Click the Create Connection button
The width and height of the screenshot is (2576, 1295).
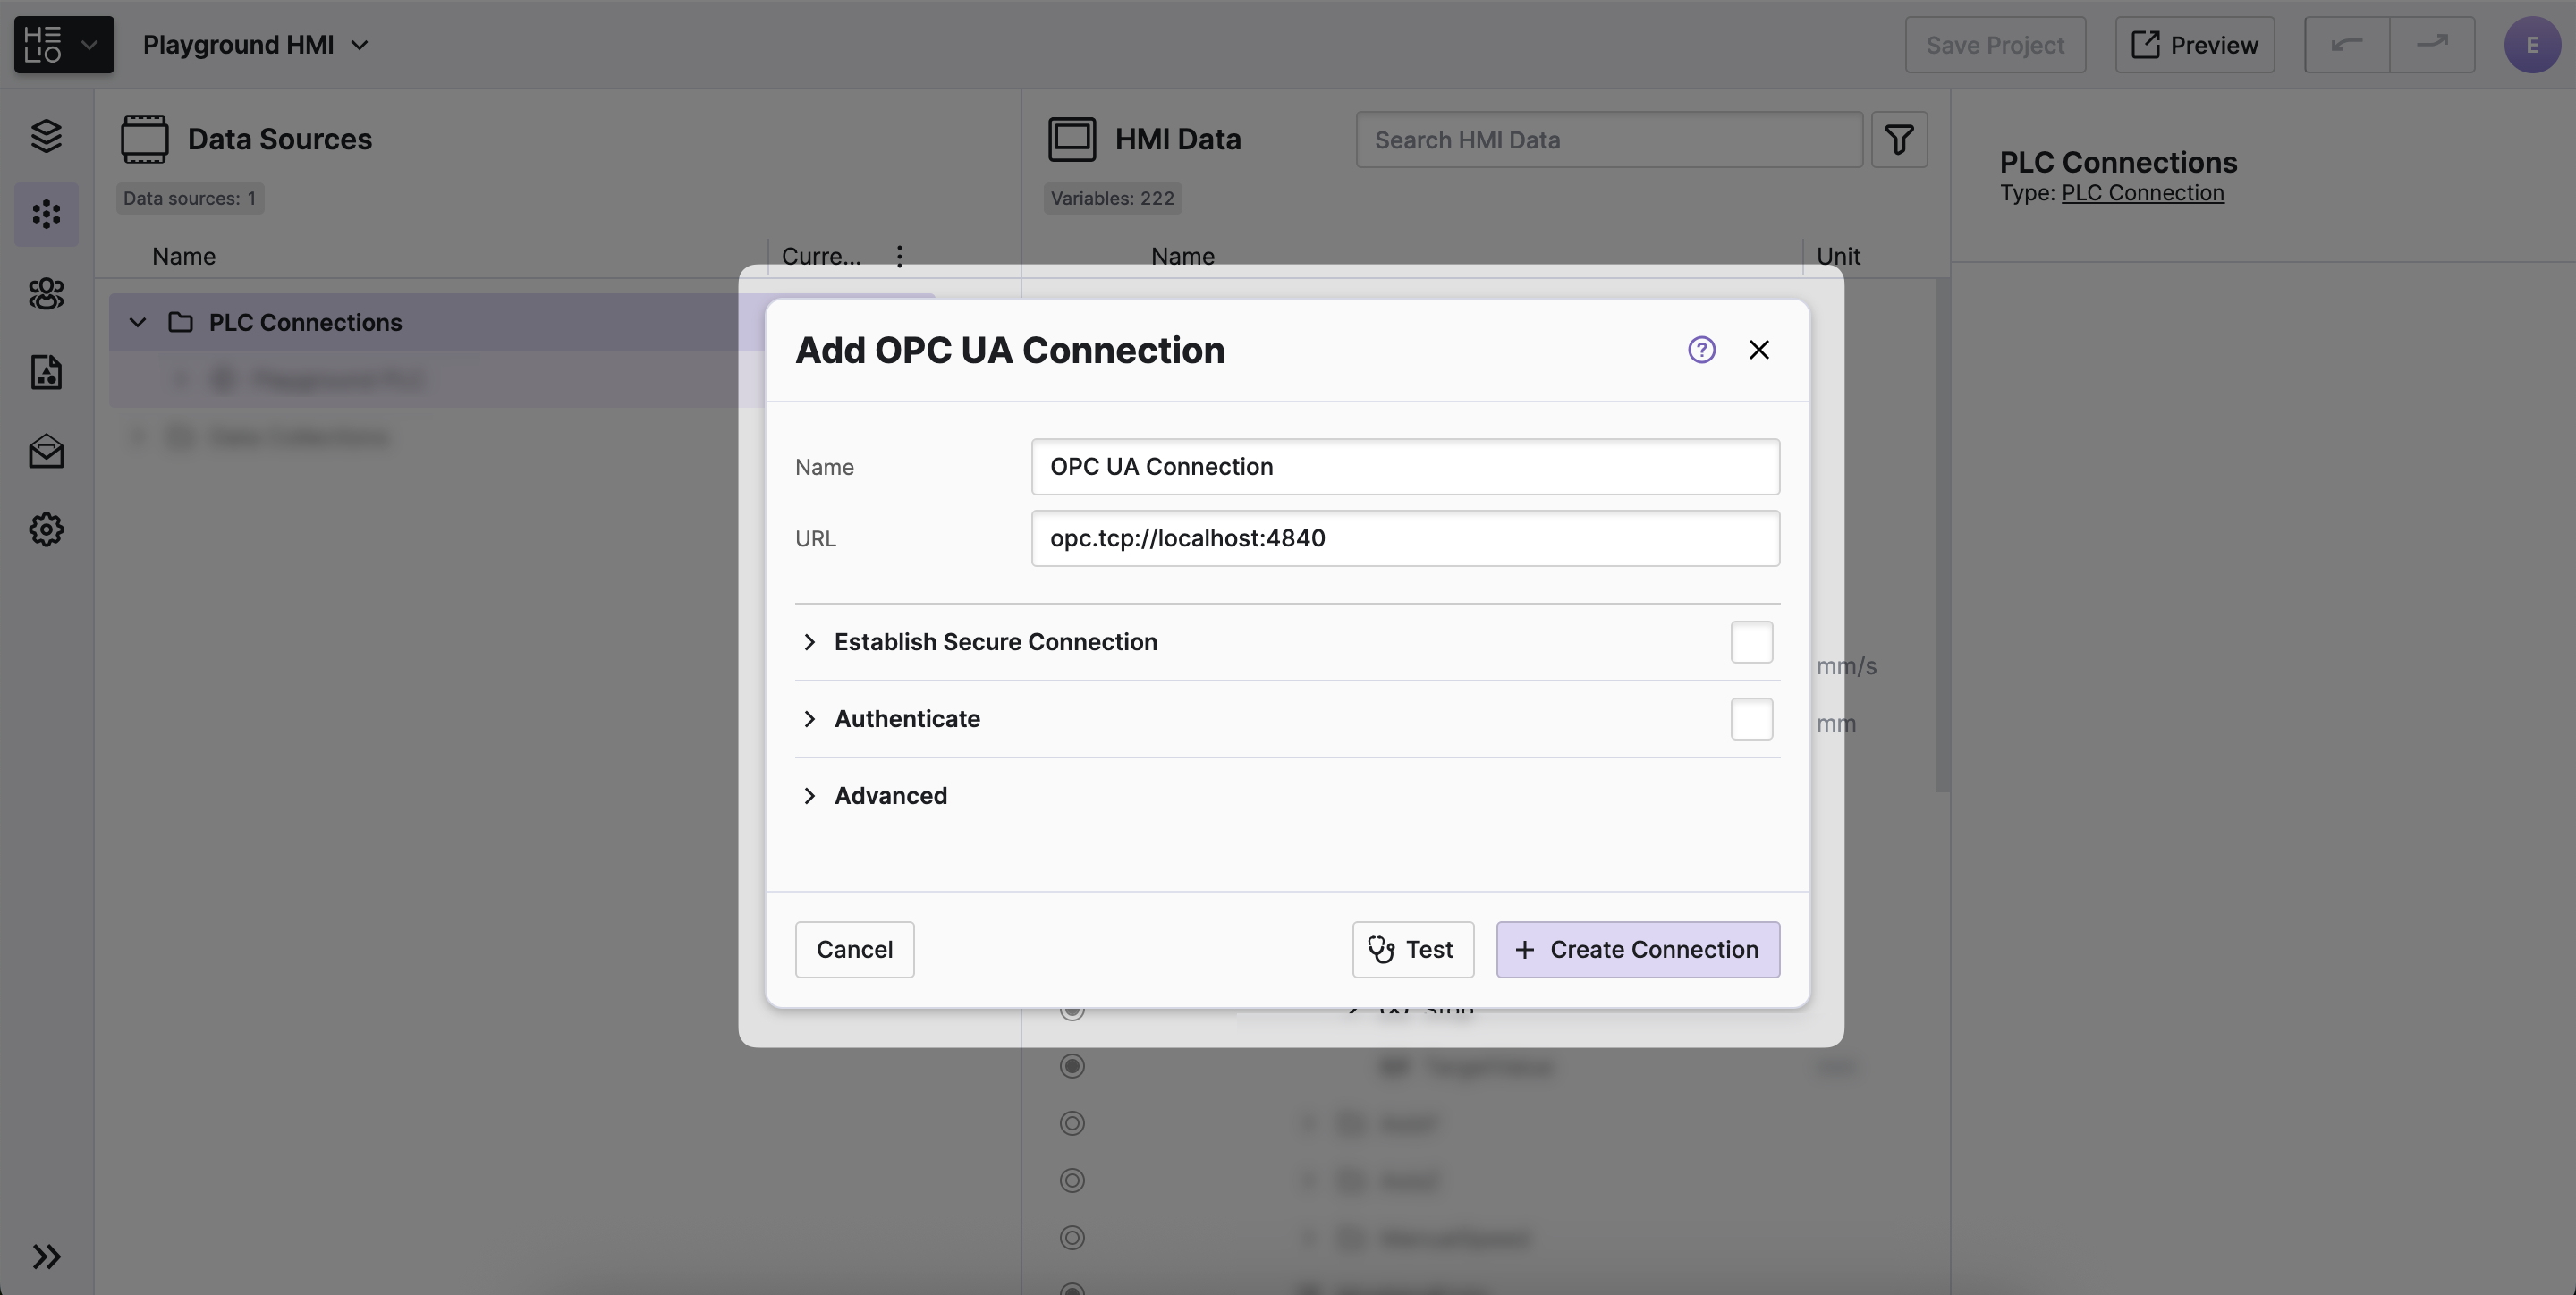point(1637,949)
